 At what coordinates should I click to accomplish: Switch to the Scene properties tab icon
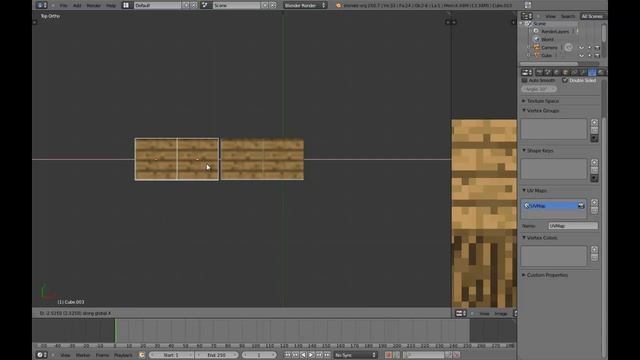548,72
